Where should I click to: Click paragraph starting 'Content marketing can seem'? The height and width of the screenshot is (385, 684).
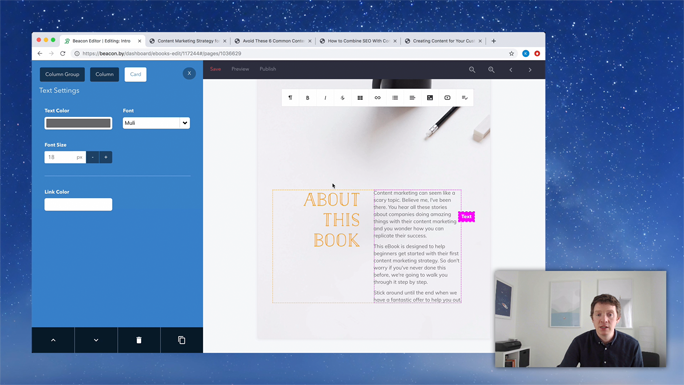pyautogui.click(x=415, y=214)
